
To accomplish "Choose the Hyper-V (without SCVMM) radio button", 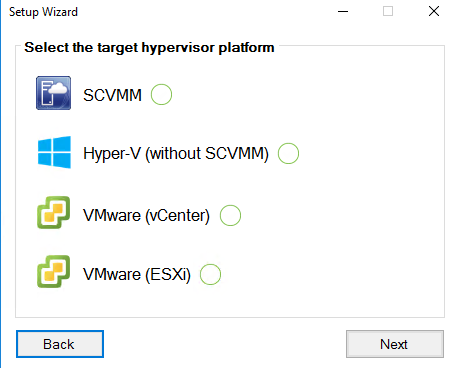I will (288, 153).
